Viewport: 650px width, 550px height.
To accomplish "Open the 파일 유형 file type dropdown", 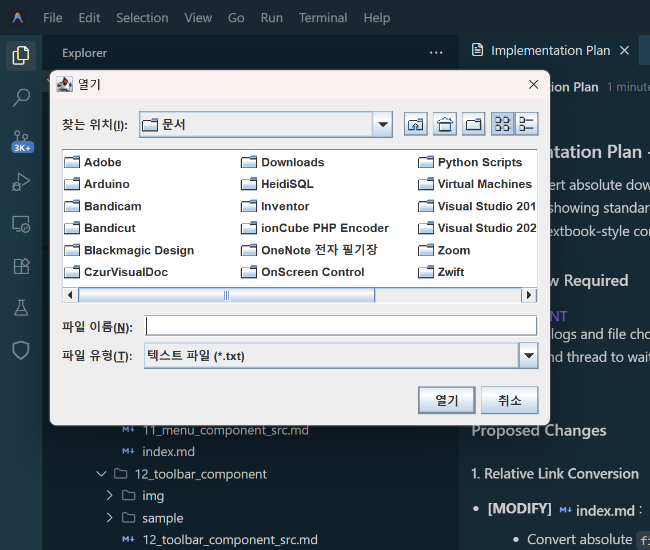I will tap(529, 356).
